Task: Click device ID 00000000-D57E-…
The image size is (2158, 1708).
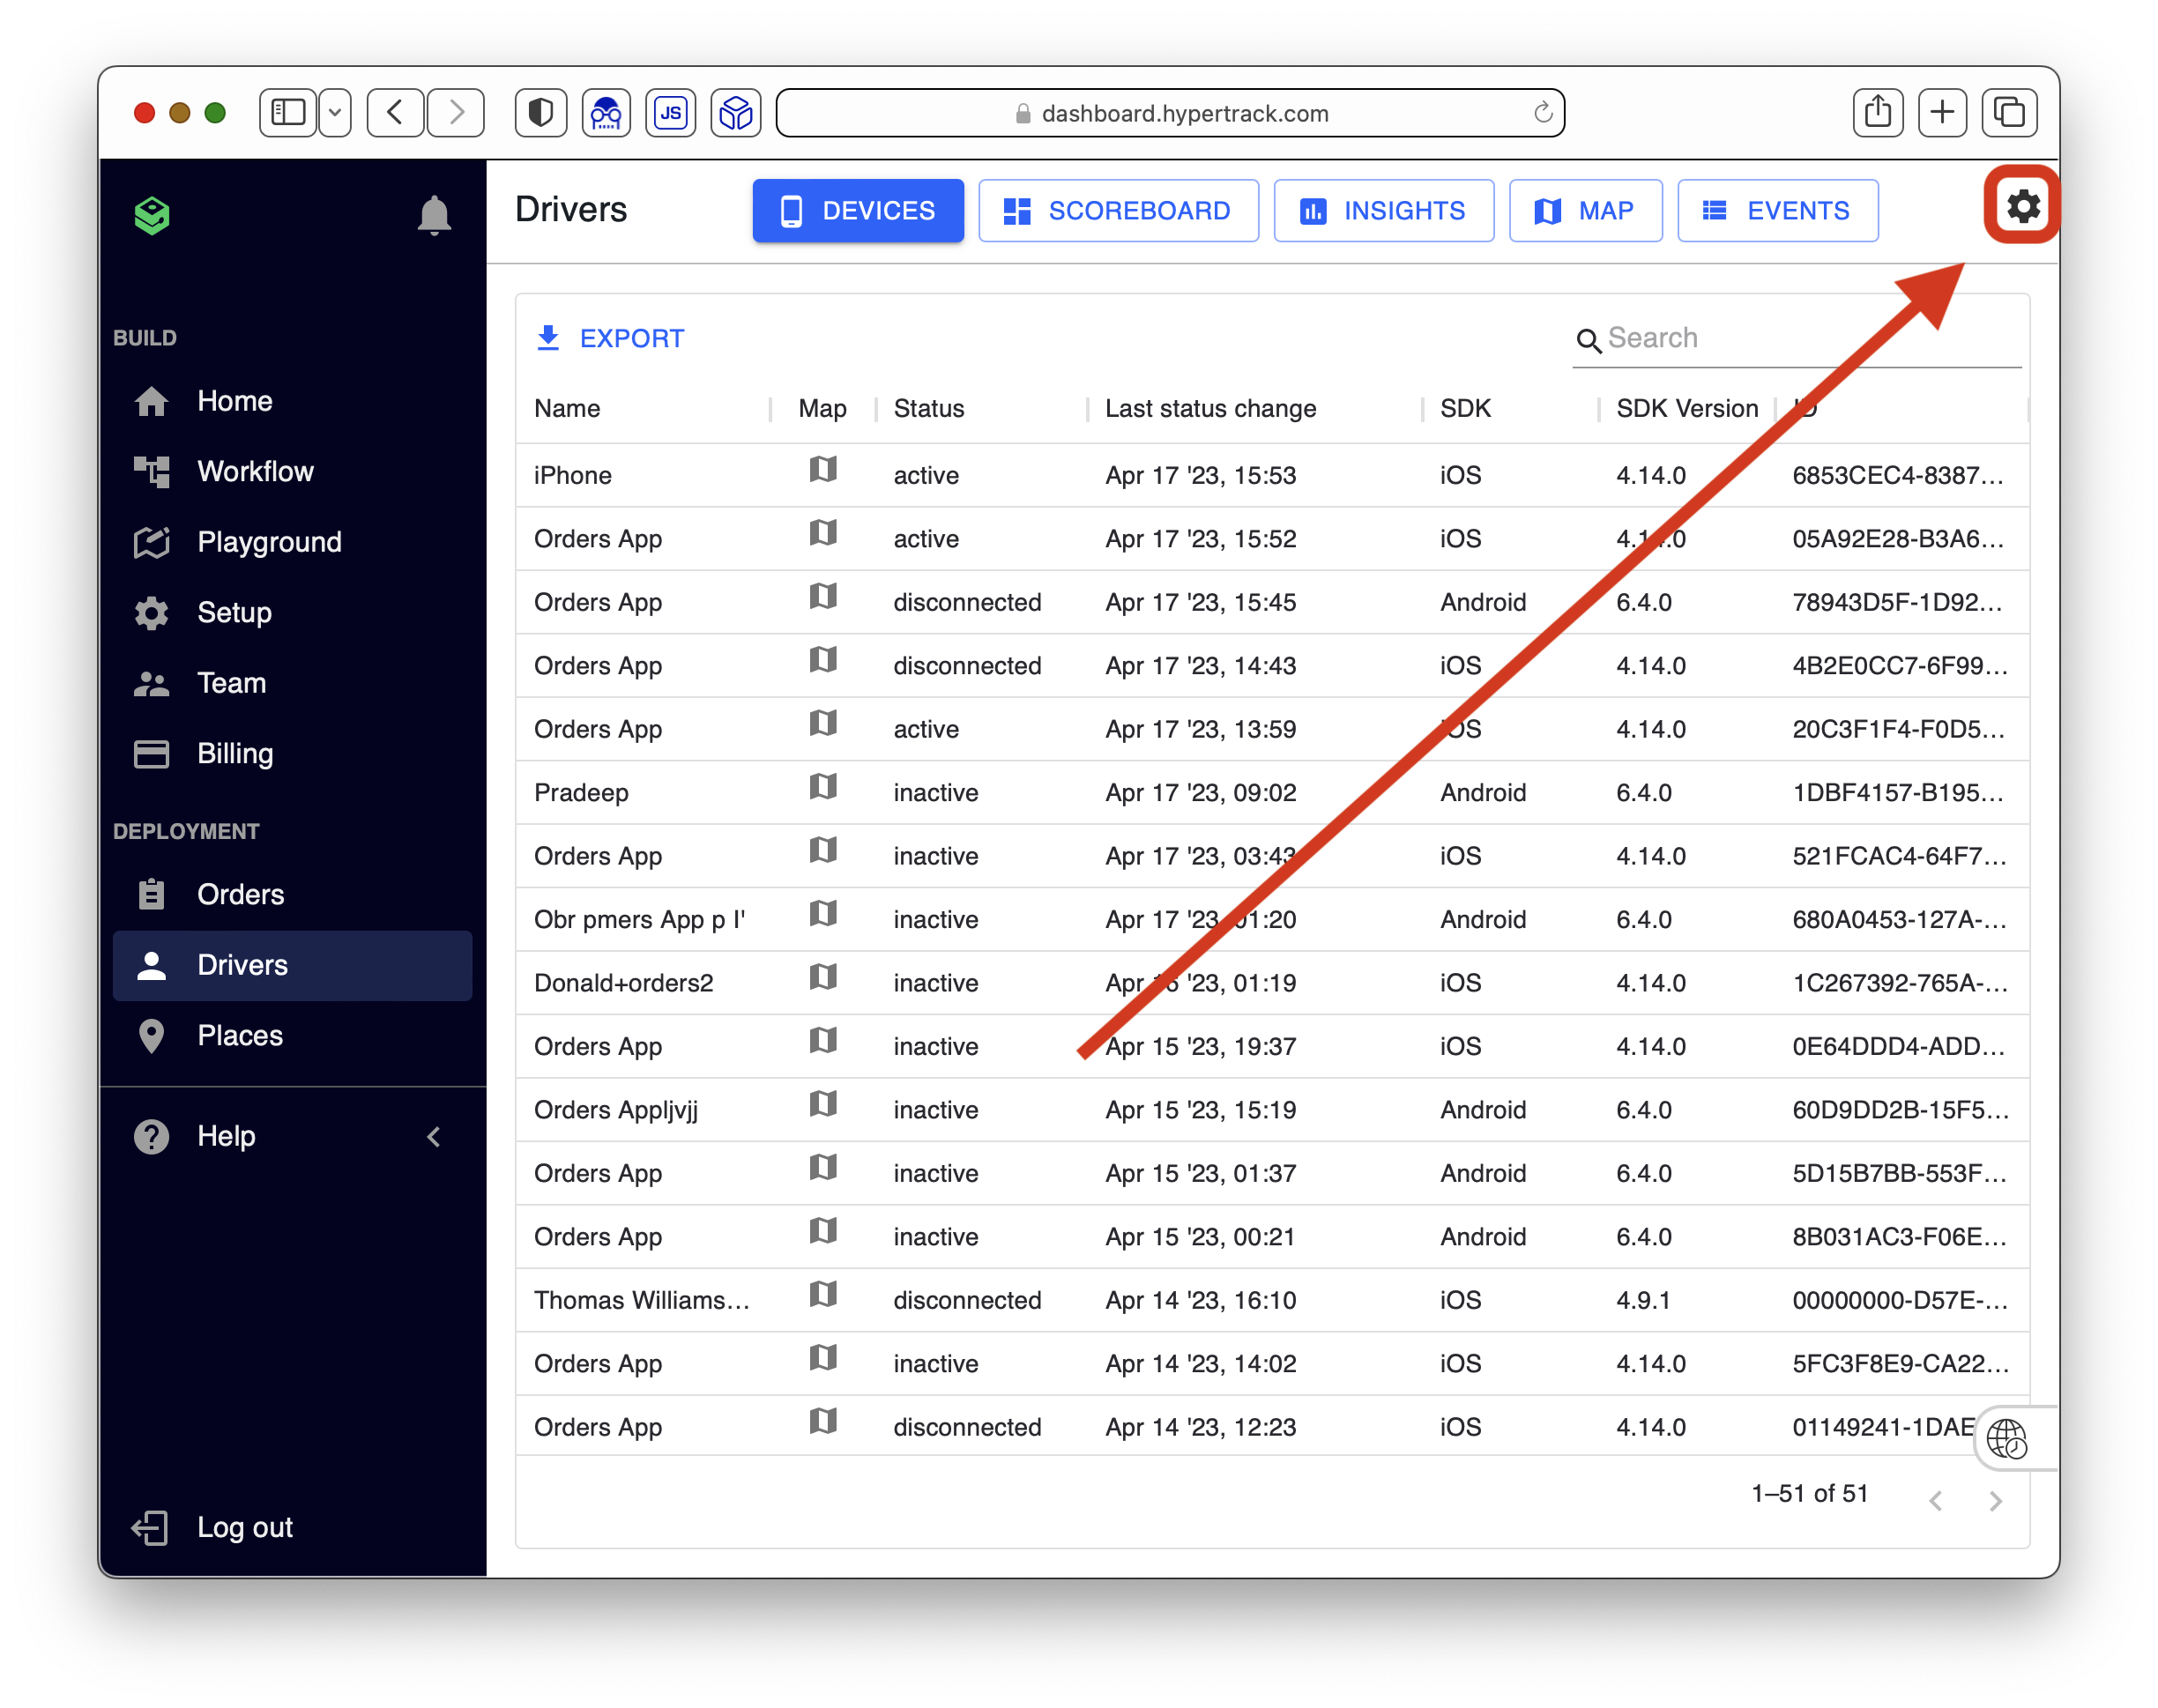Action: pyautogui.click(x=1899, y=1300)
